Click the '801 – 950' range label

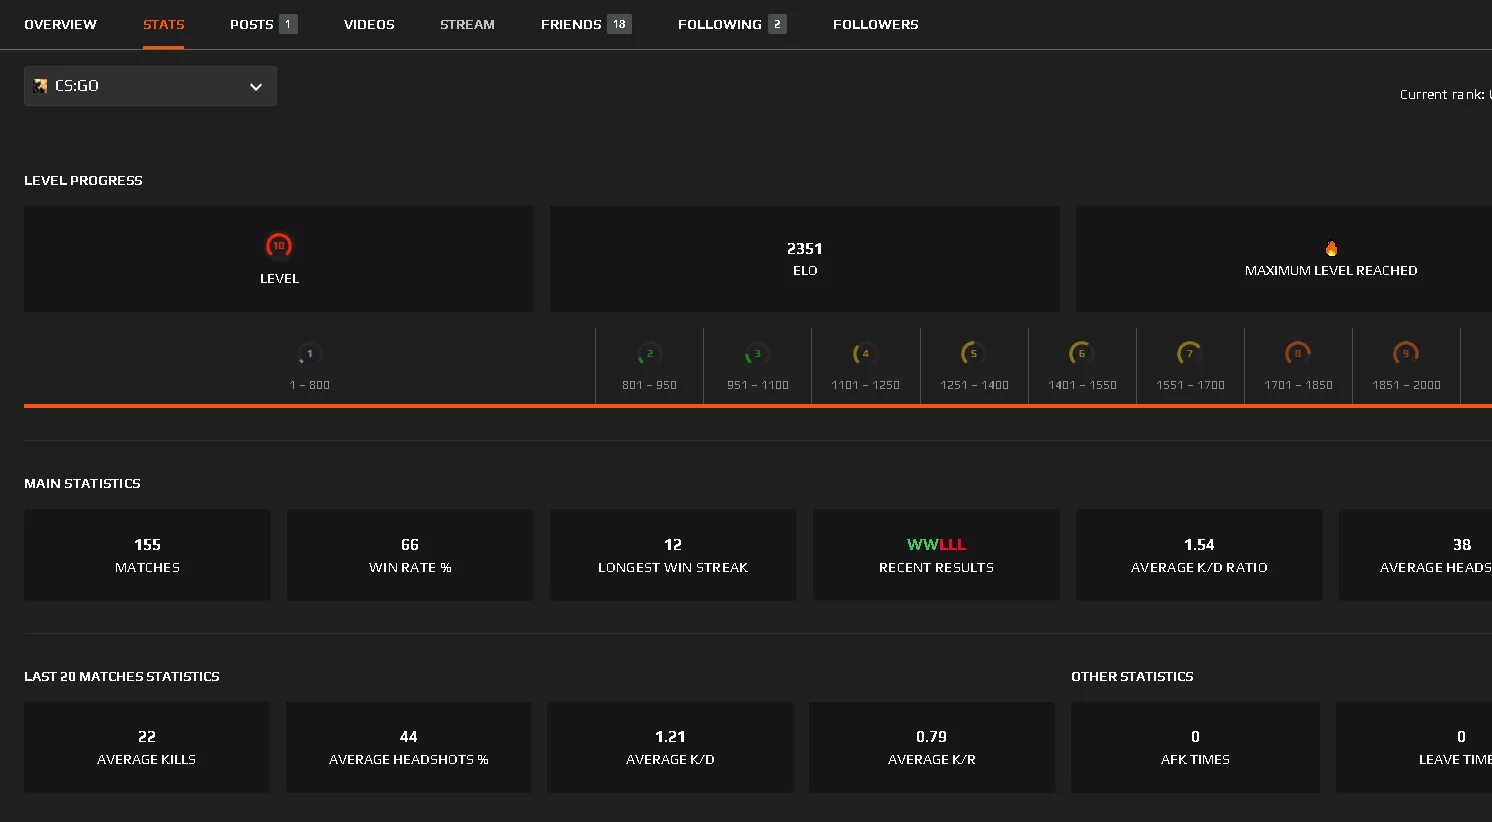pyautogui.click(x=649, y=385)
